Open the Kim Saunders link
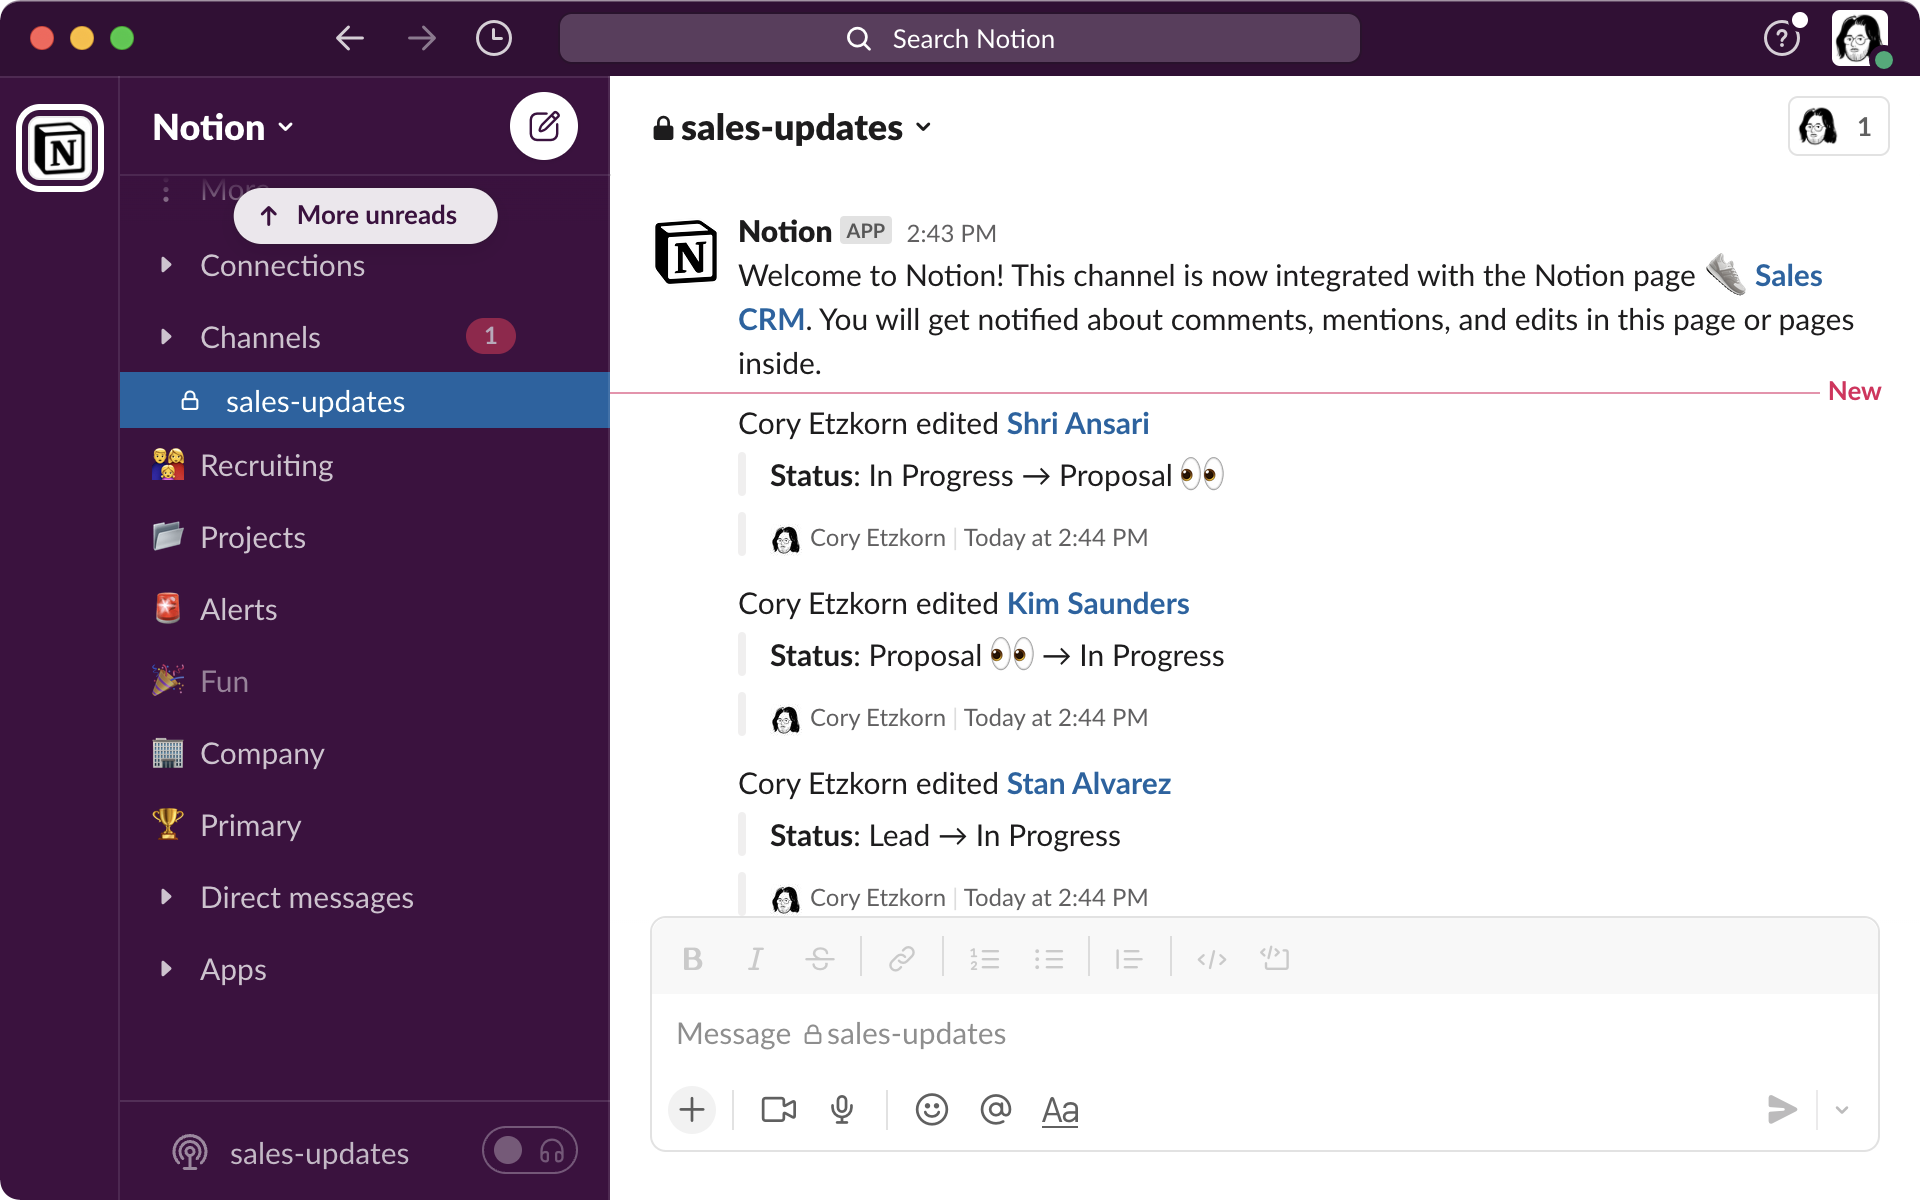 1097,603
